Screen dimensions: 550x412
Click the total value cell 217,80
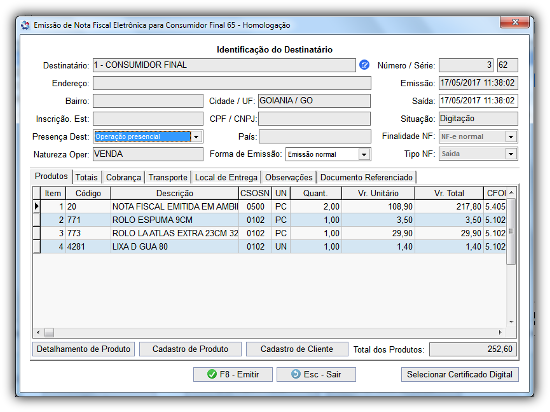click(449, 207)
